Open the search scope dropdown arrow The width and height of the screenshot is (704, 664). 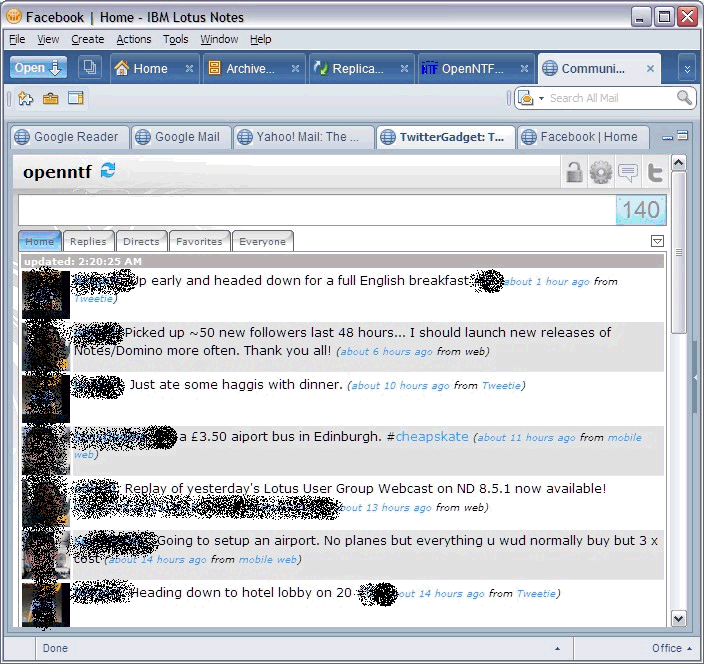coord(541,98)
